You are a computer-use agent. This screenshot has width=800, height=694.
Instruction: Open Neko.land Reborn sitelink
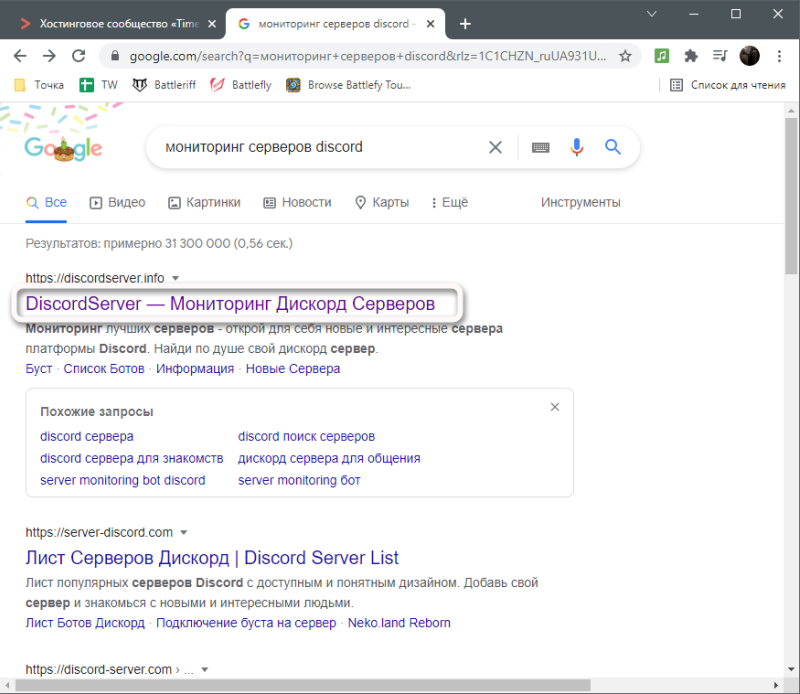click(399, 623)
